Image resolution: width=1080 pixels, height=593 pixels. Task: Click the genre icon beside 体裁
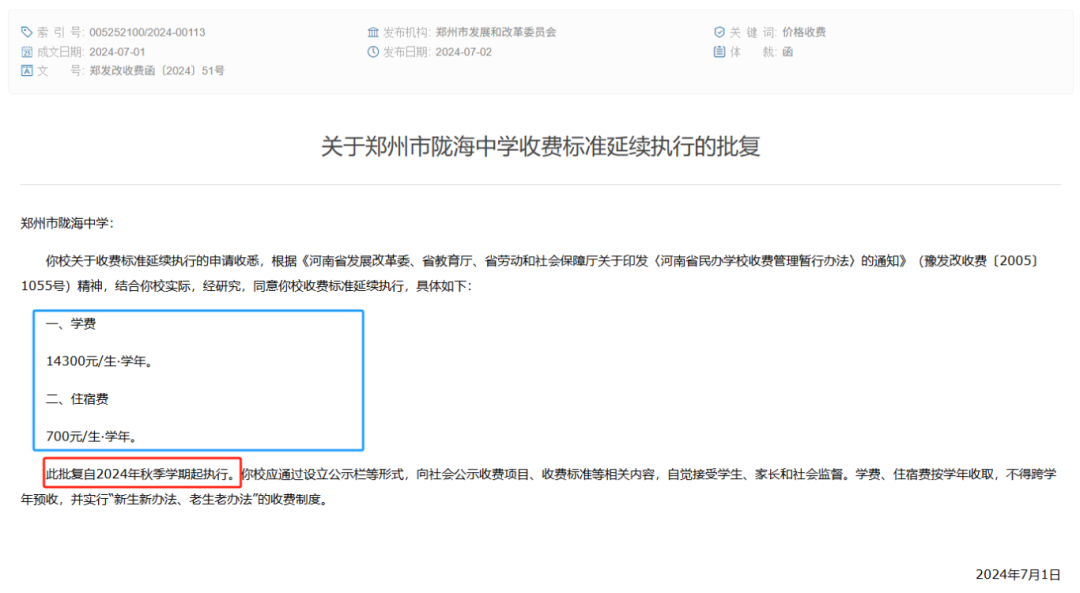719,52
